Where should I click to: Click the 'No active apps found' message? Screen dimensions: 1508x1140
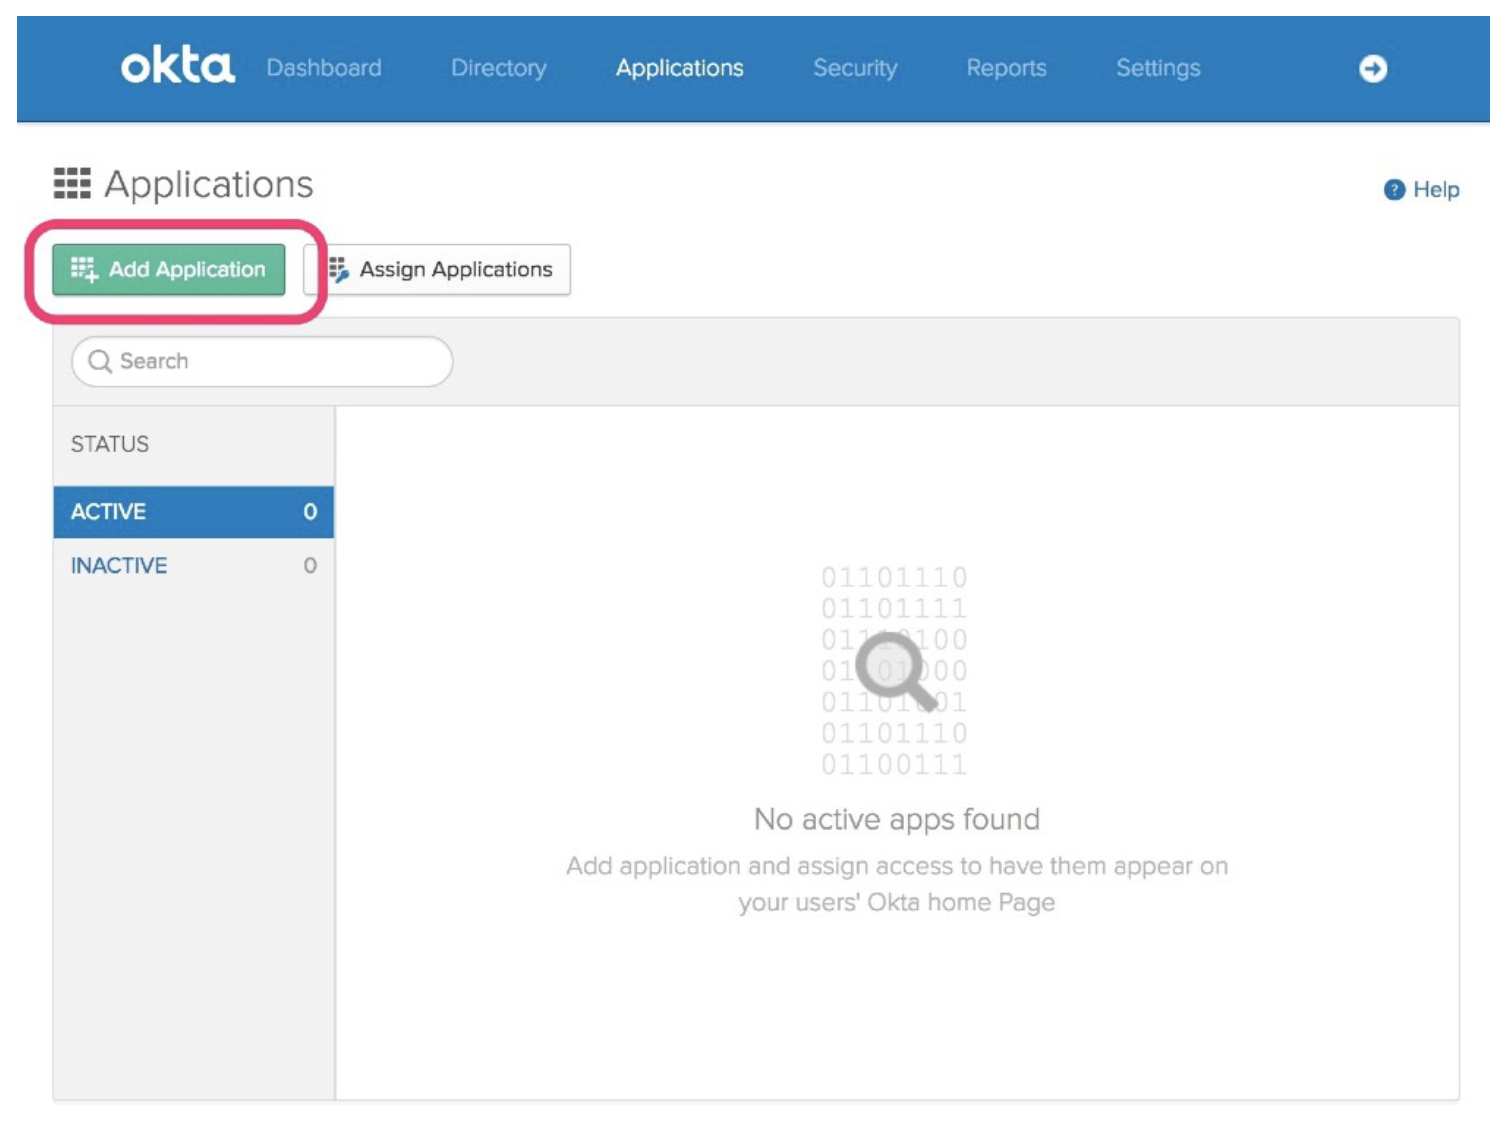897,820
